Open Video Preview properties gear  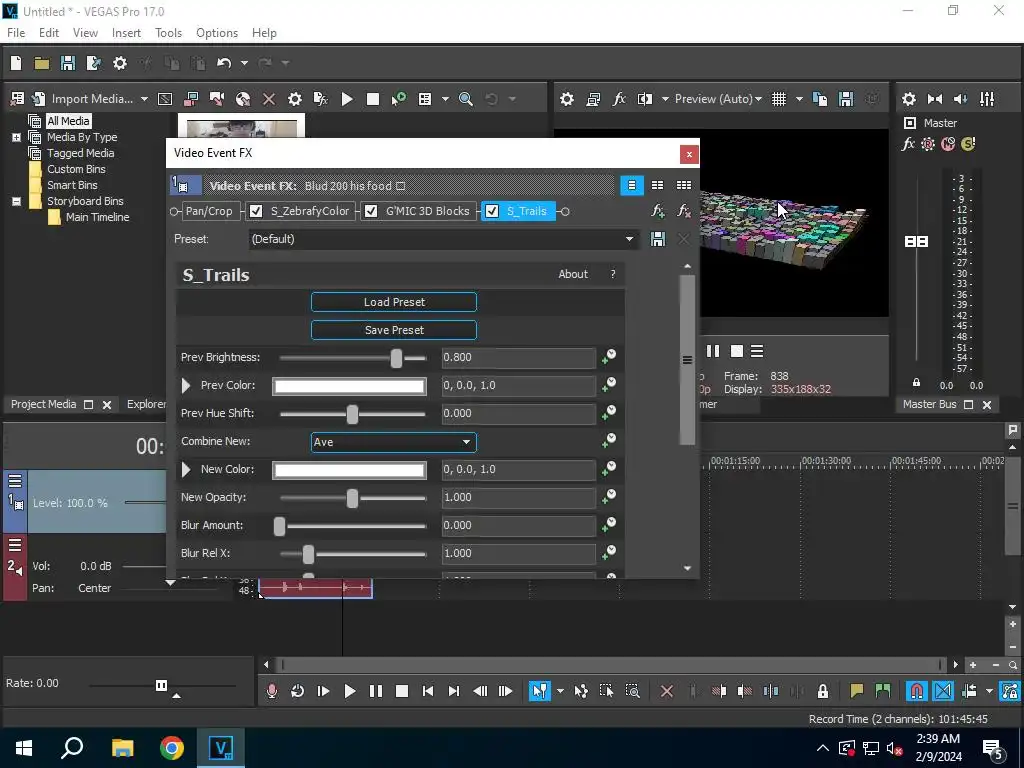[567, 99]
